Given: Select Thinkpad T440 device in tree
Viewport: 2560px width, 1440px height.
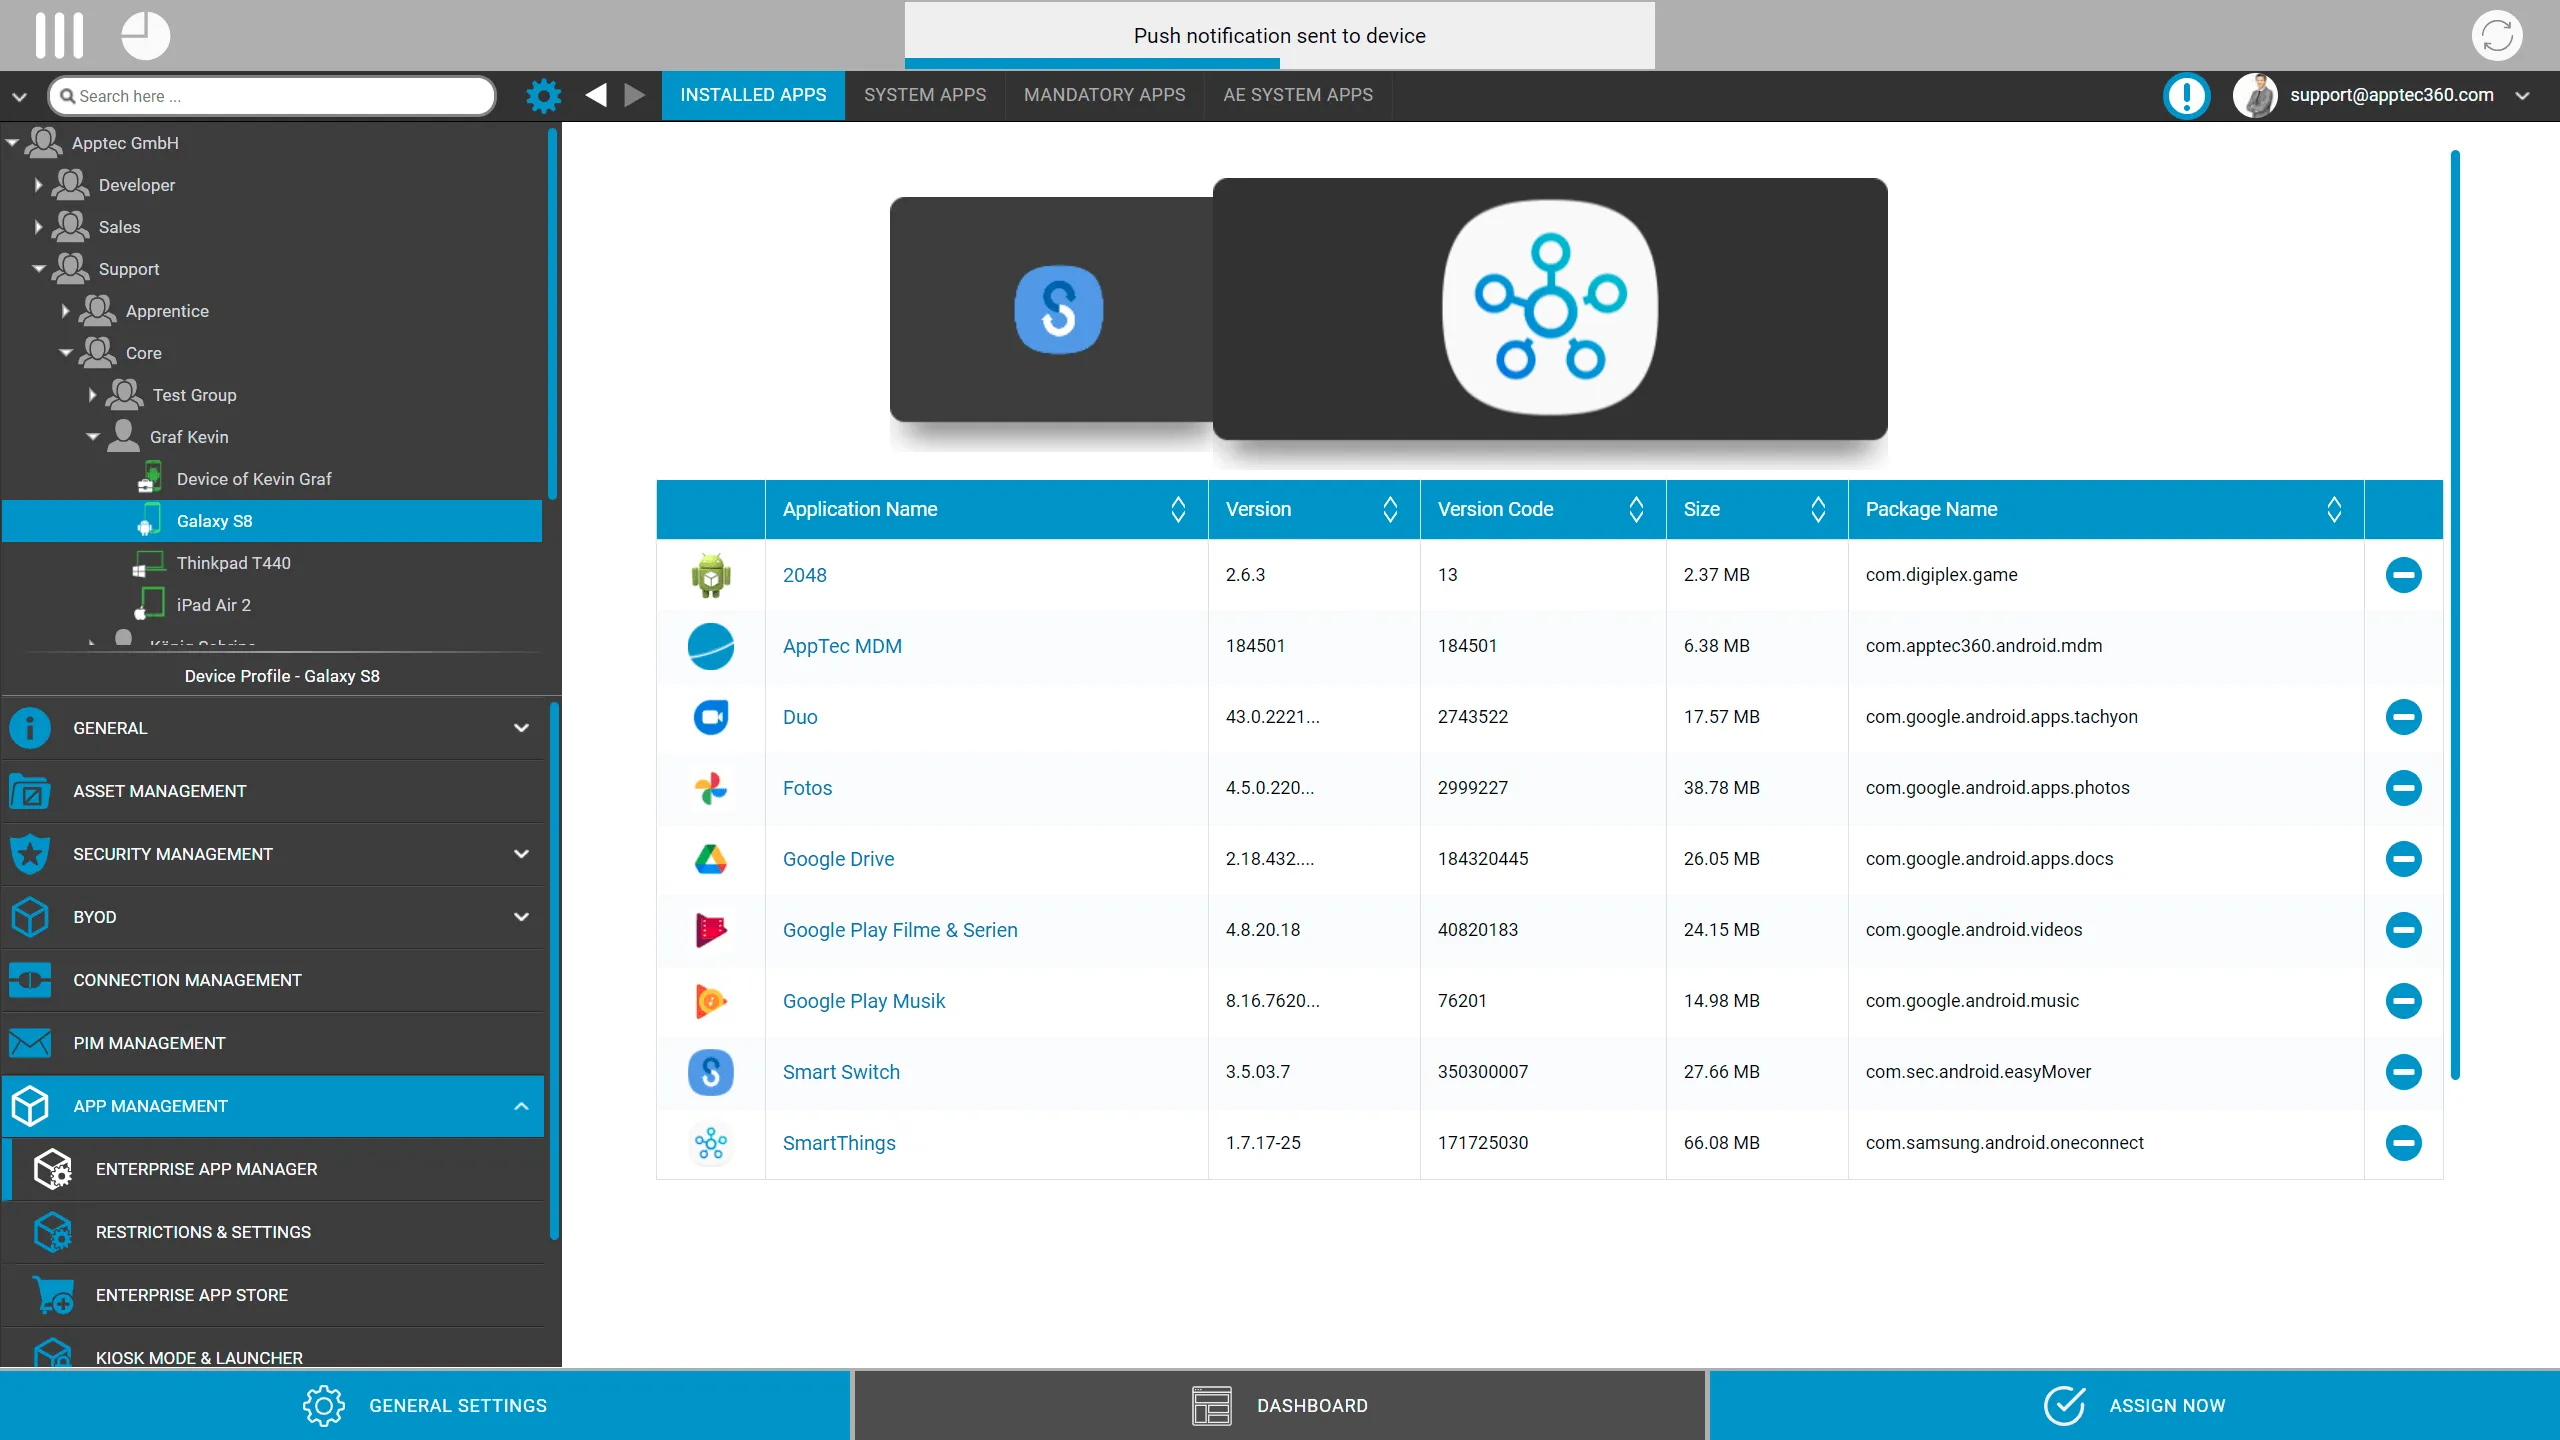Looking at the screenshot, I should pyautogui.click(x=233, y=563).
